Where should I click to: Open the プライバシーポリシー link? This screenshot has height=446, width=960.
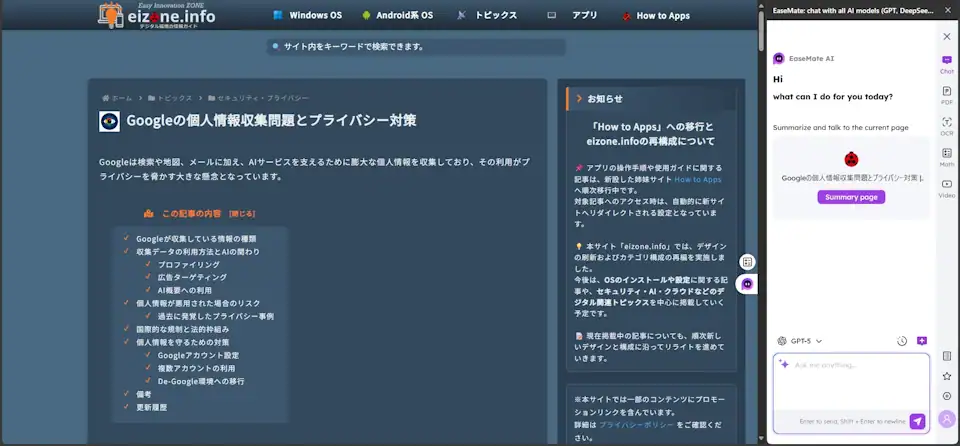click(x=637, y=425)
